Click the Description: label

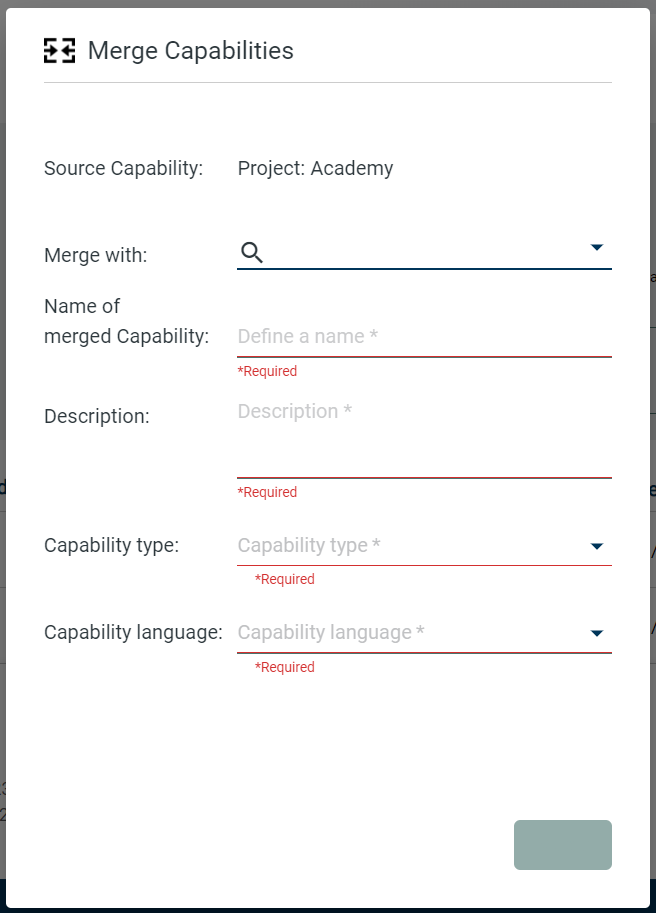[x=97, y=416]
